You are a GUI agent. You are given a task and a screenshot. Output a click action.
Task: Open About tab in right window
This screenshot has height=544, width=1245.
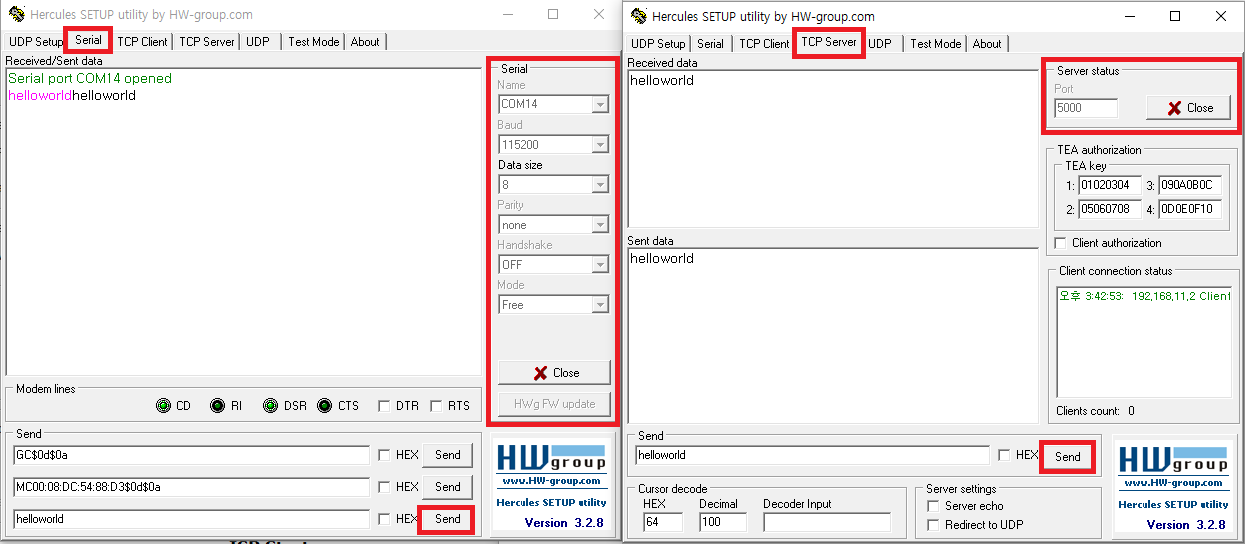click(x=987, y=44)
